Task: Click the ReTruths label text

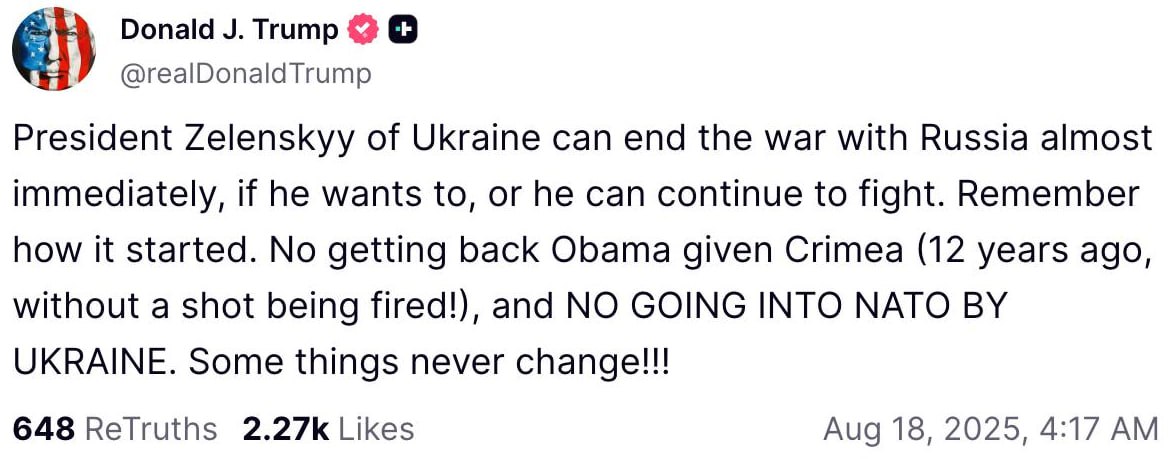Action: (x=151, y=429)
